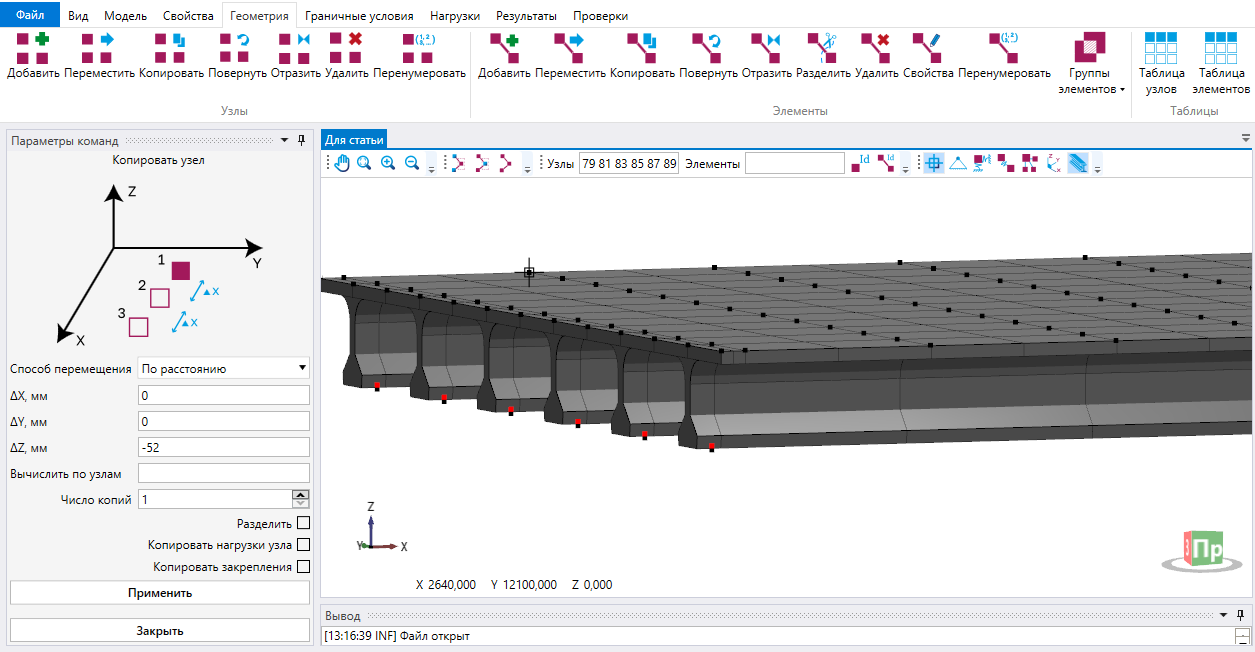Click Перенумеровать in the Узлы group

tap(419, 56)
